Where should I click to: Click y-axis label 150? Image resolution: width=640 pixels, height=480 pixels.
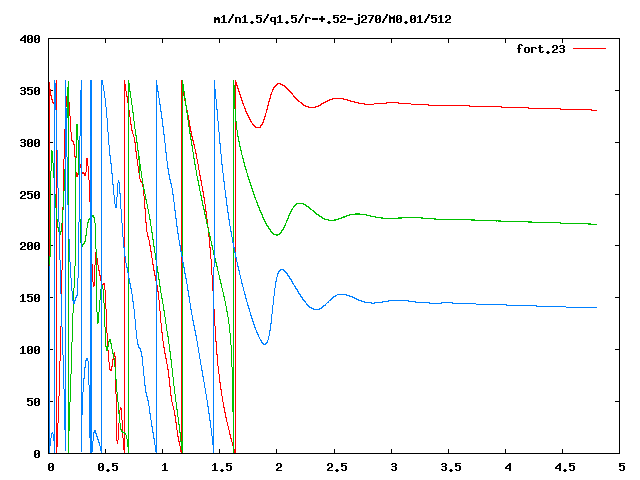pyautogui.click(x=30, y=298)
